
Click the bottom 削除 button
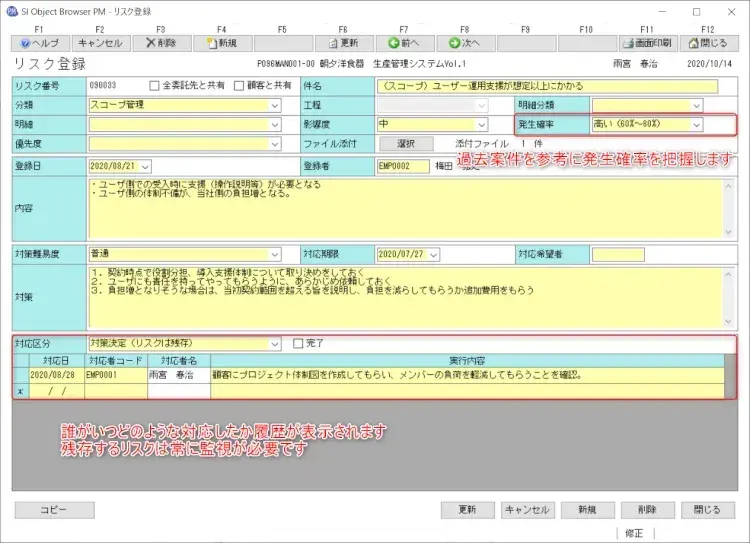648,510
